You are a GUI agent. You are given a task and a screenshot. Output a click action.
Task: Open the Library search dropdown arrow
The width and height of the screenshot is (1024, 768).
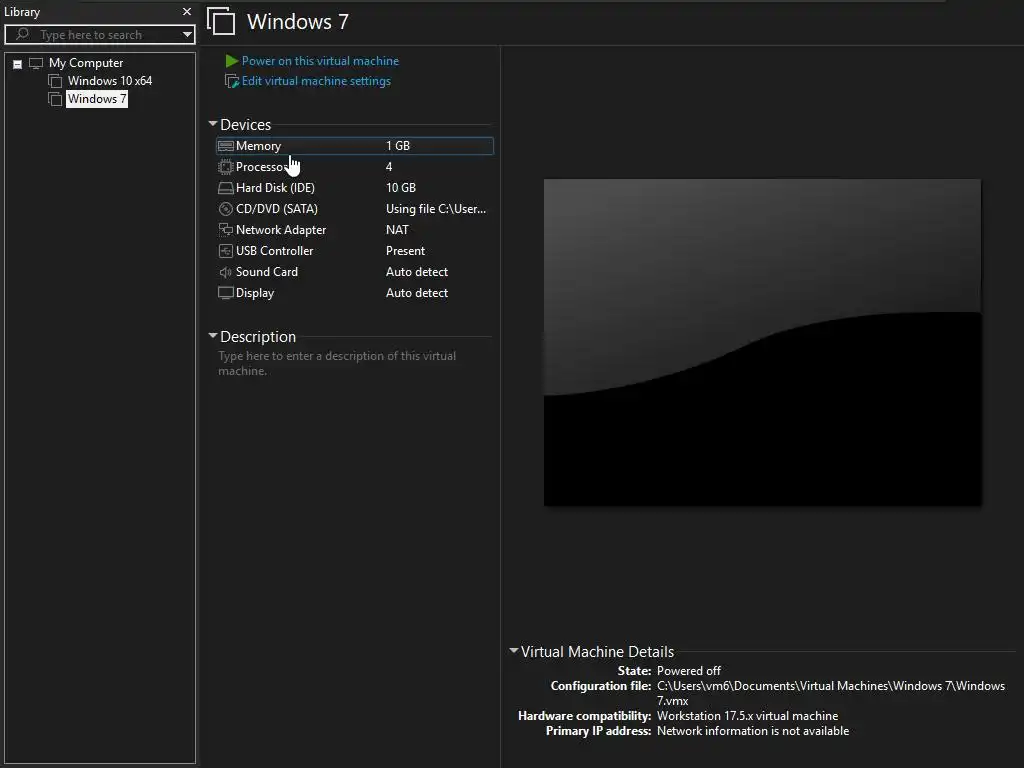187,34
